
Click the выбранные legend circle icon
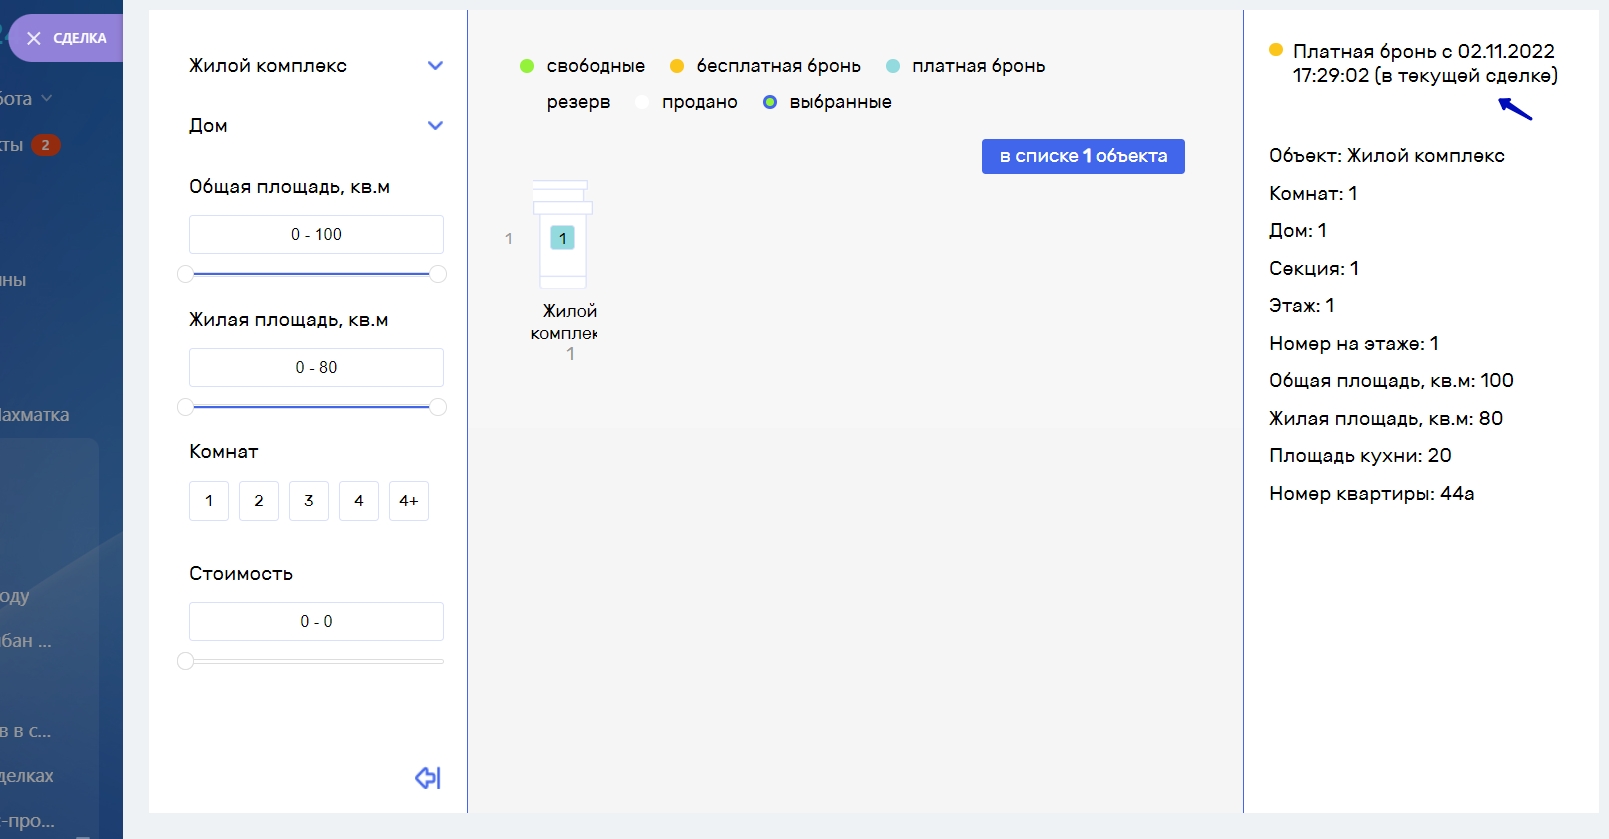[x=770, y=102]
